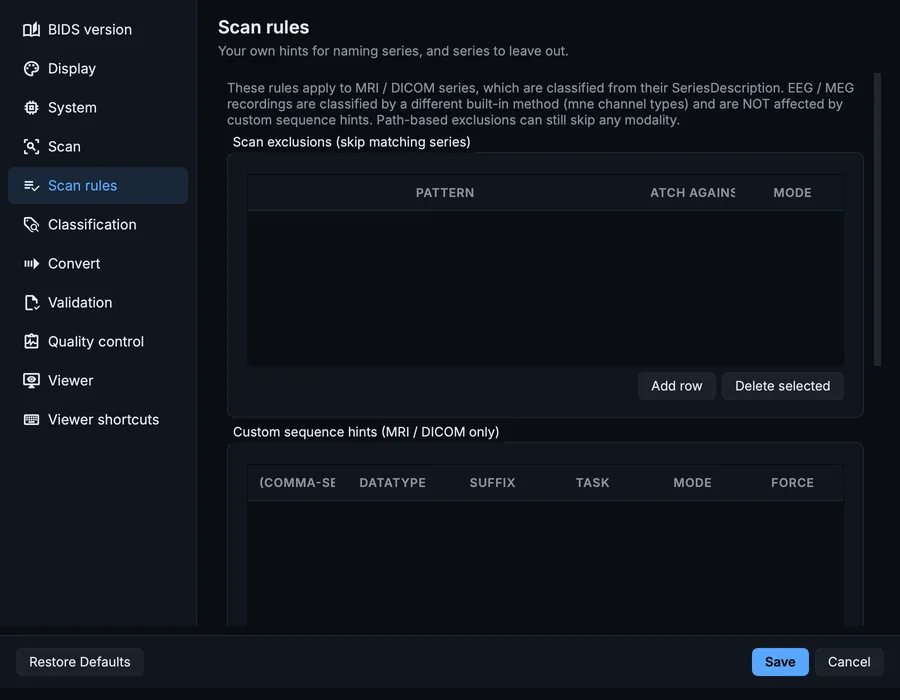Click the Quality control chart icon
This screenshot has height=700, width=900.
pyautogui.click(x=32, y=341)
